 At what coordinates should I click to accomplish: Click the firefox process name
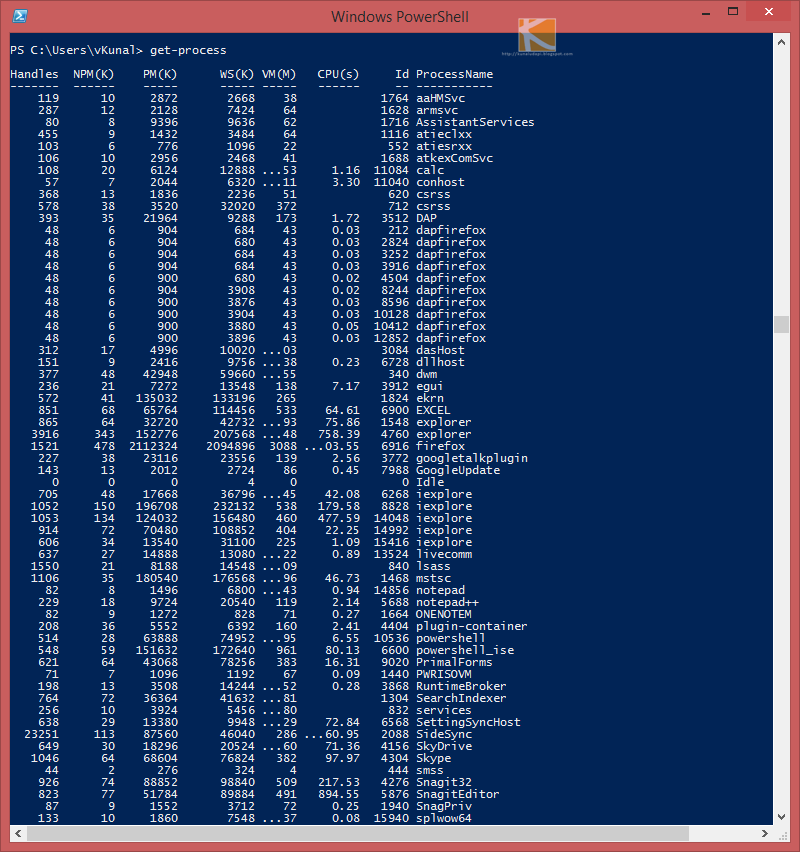click(x=440, y=446)
